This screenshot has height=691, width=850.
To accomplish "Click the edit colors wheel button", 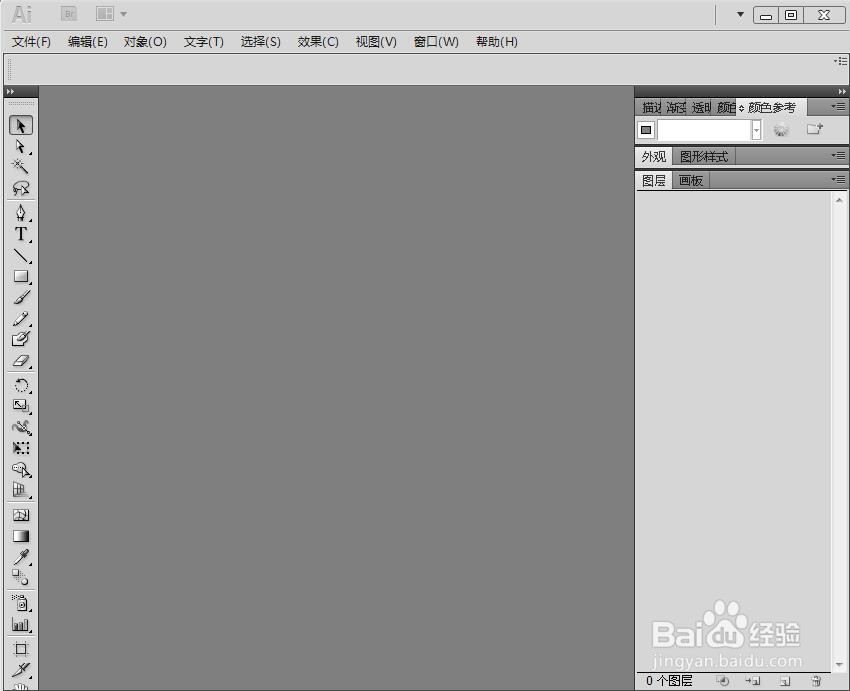I will [x=781, y=130].
